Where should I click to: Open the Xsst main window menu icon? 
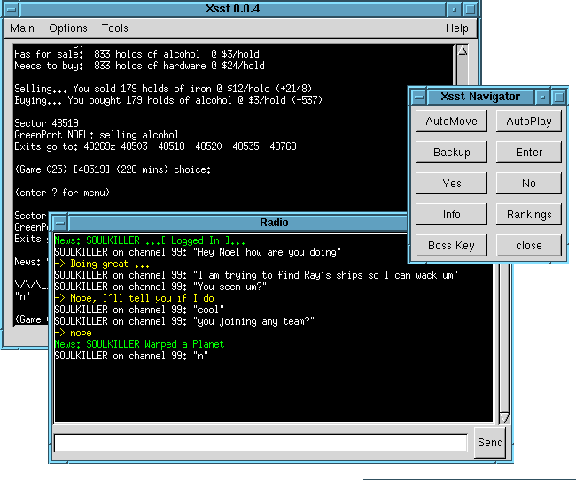pyautogui.click(x=11, y=9)
